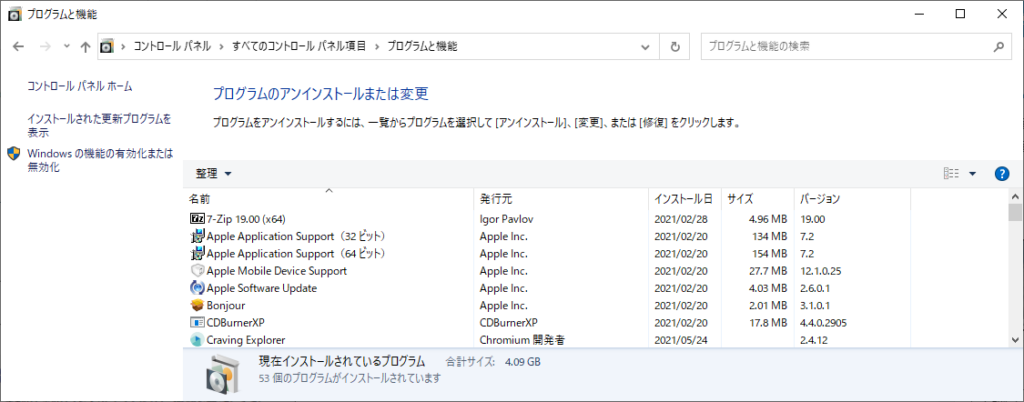Click プログラムと機能 breadcrumb segment
Screen dimensions: 1024x402
tap(423, 46)
